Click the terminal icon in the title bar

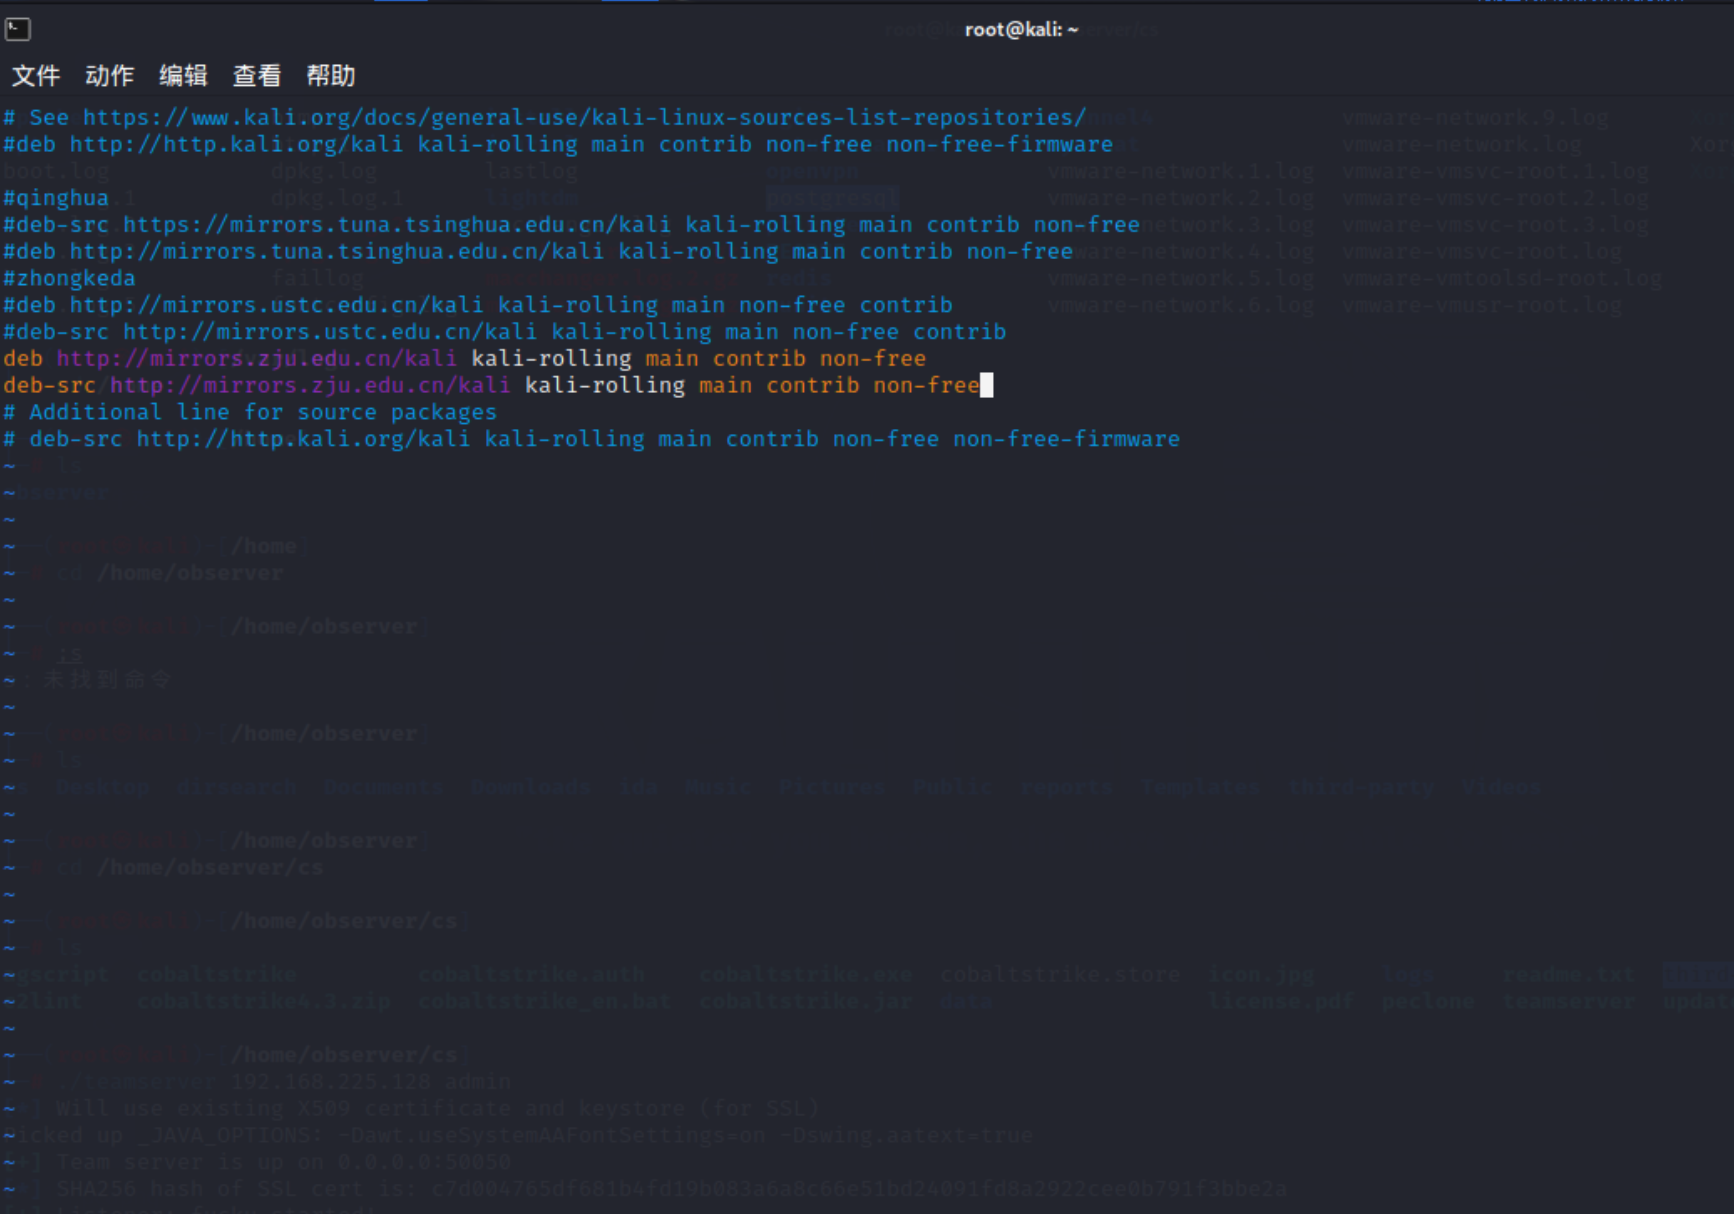(x=18, y=30)
